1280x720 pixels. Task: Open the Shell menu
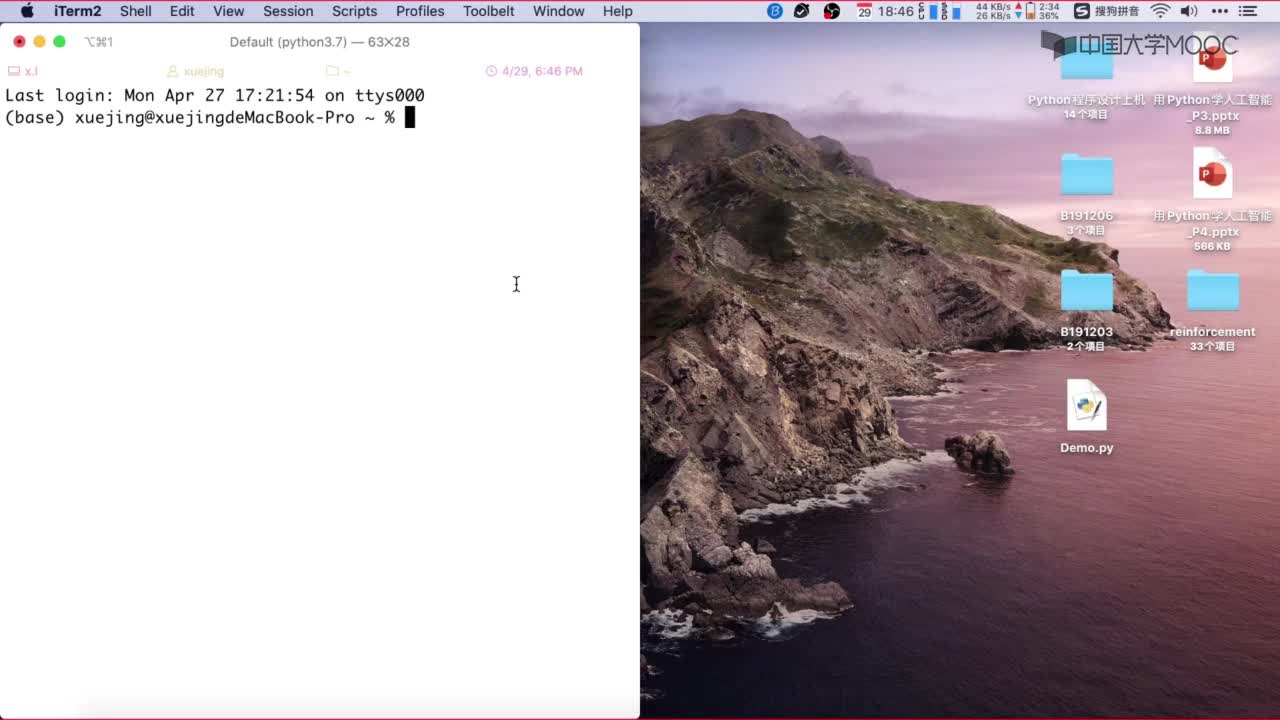pos(136,11)
